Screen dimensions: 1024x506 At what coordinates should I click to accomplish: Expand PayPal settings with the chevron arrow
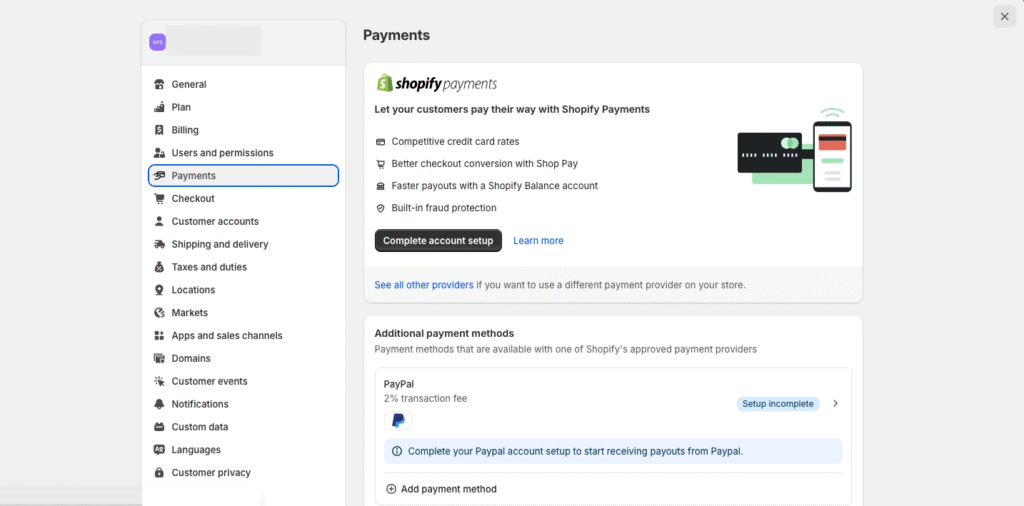click(x=835, y=404)
